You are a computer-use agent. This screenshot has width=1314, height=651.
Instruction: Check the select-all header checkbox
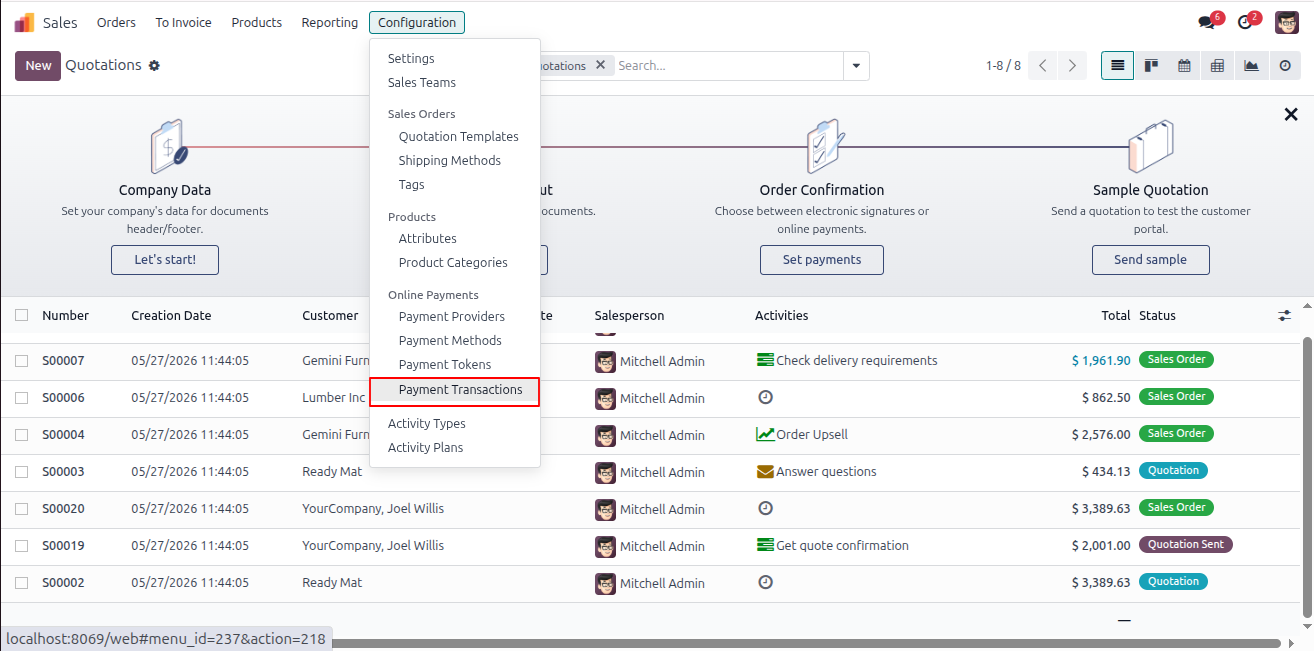tap(22, 315)
